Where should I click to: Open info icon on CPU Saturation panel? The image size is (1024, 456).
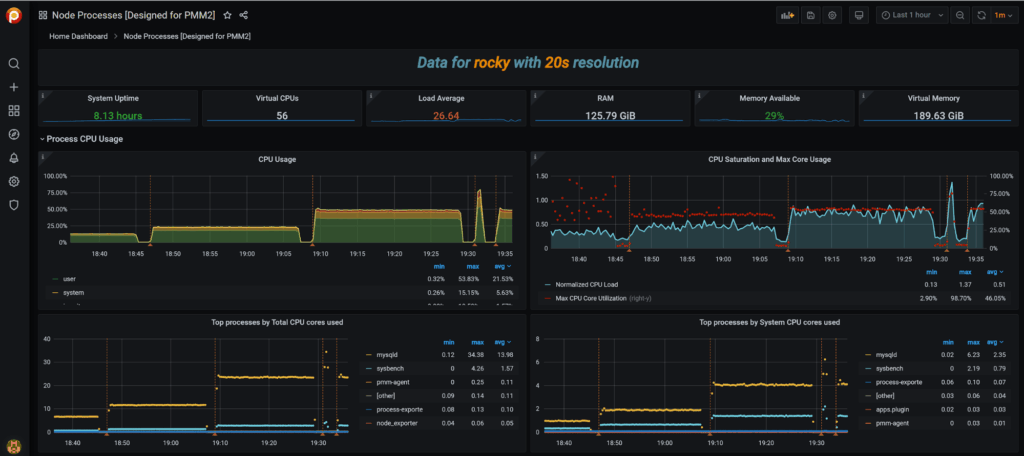(x=535, y=157)
